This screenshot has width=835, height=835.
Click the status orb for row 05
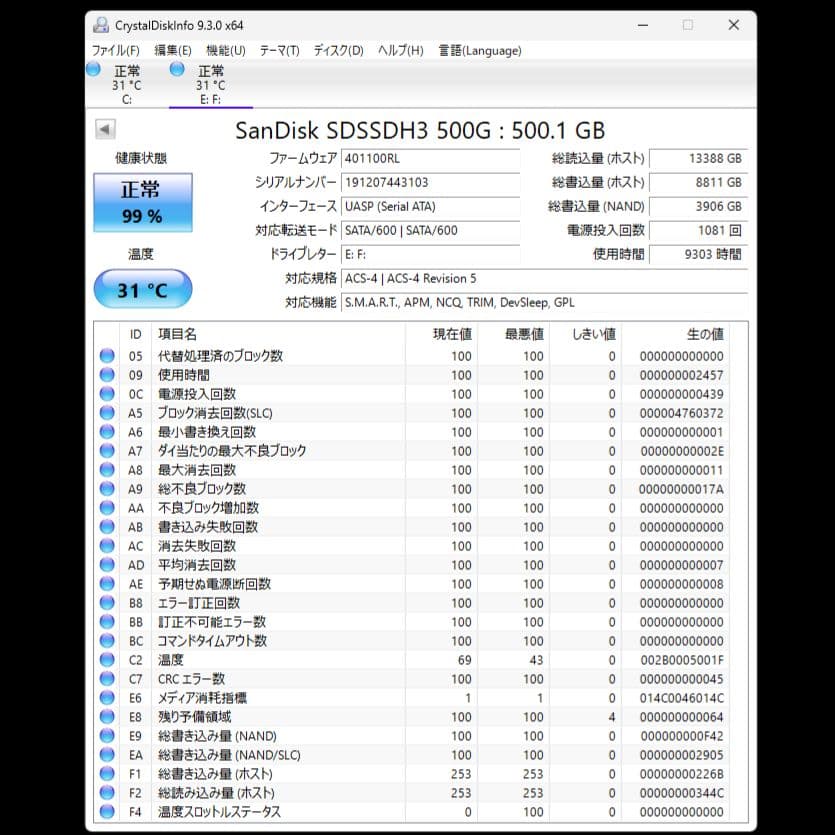[107, 356]
